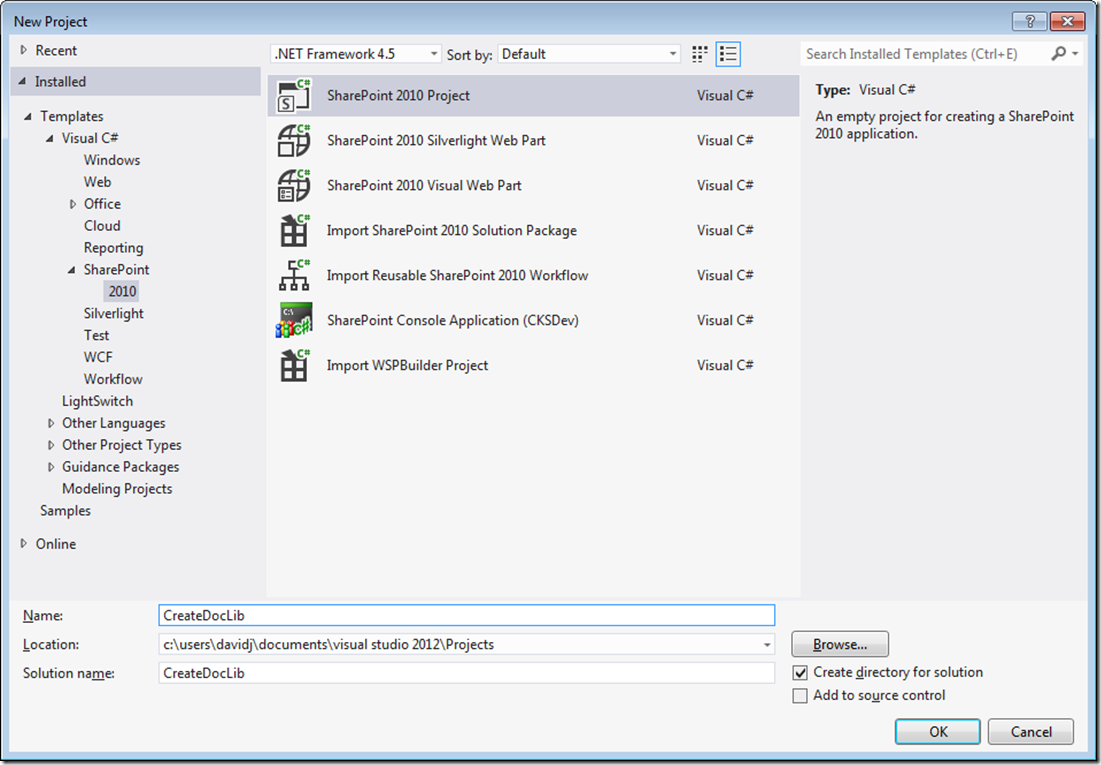Click the Solution name text field
The image size is (1101, 765).
(467, 673)
